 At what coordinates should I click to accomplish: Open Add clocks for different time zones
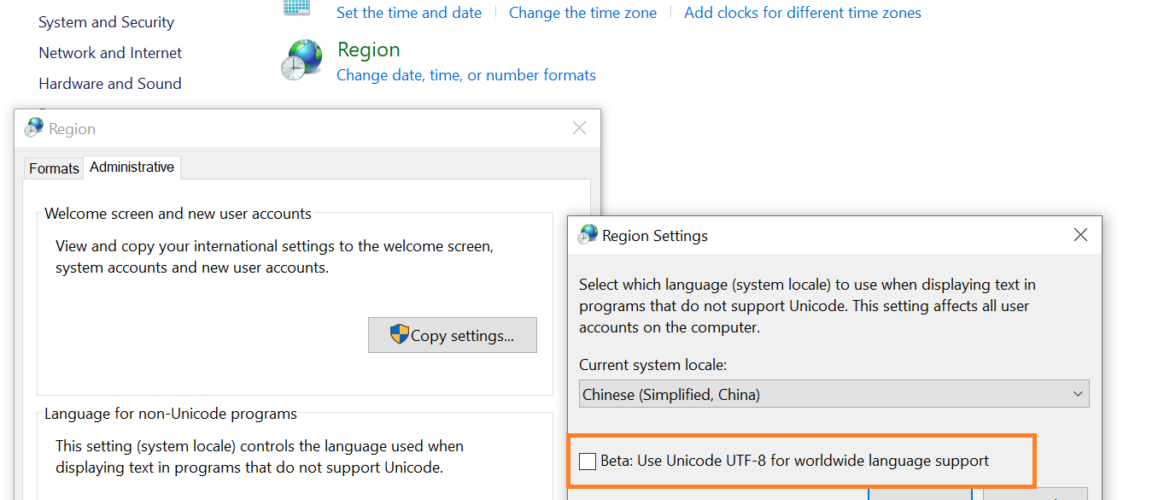(802, 13)
